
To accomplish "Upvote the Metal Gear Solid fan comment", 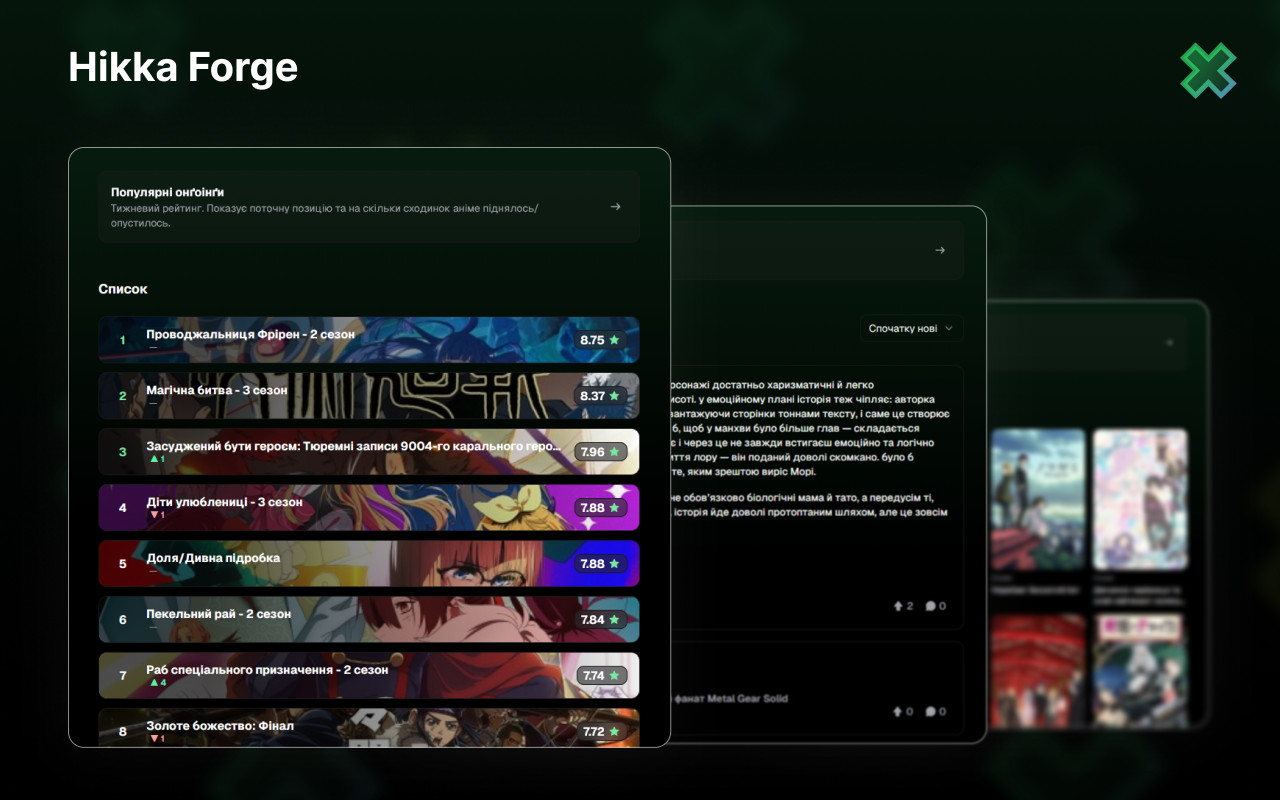I will 897,712.
